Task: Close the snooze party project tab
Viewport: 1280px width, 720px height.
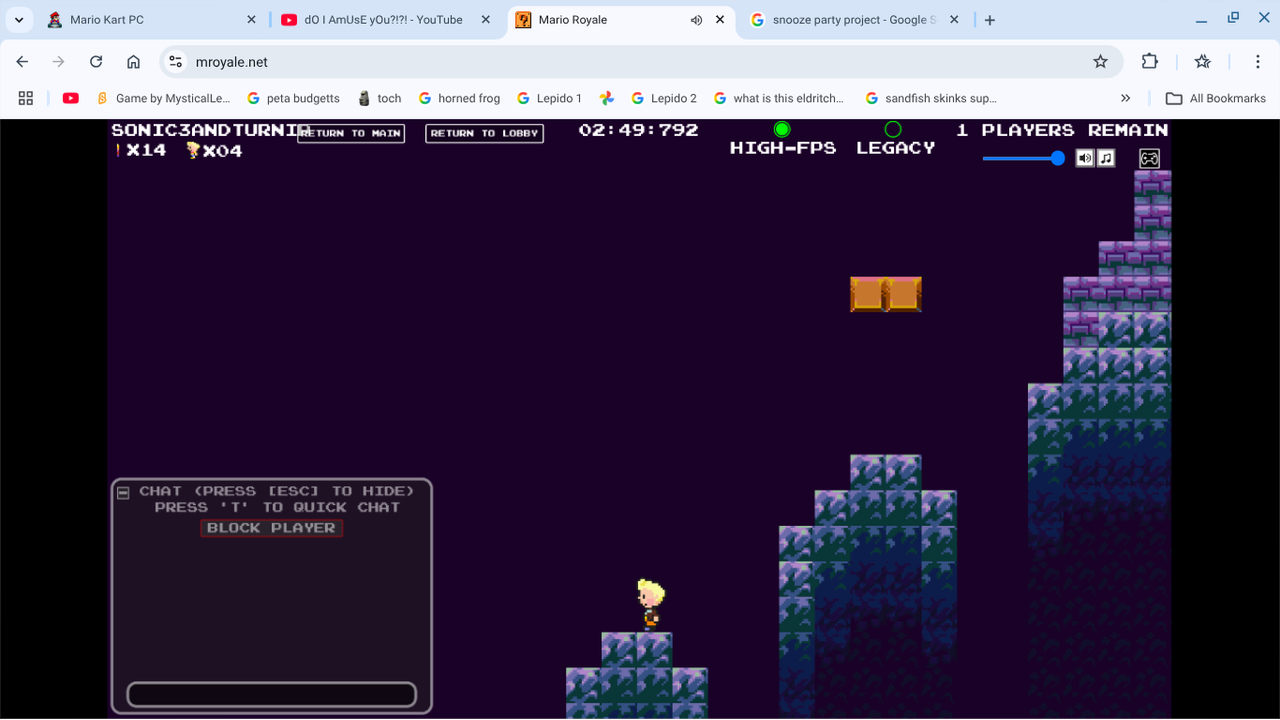Action: [954, 20]
